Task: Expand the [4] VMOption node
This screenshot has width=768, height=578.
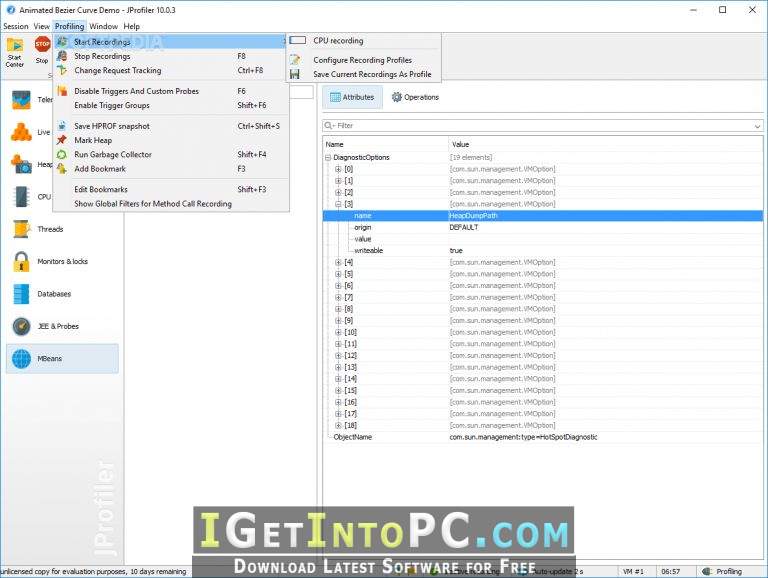Action: pyautogui.click(x=338, y=262)
